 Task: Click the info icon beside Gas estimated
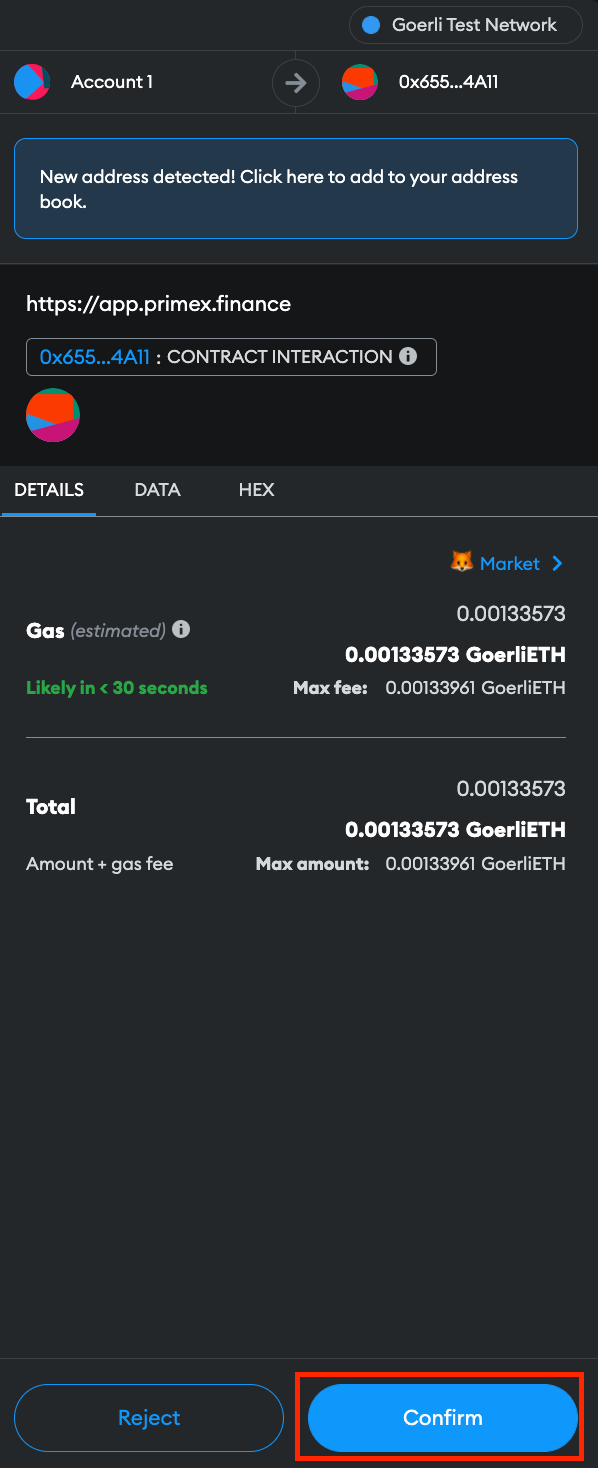(181, 630)
